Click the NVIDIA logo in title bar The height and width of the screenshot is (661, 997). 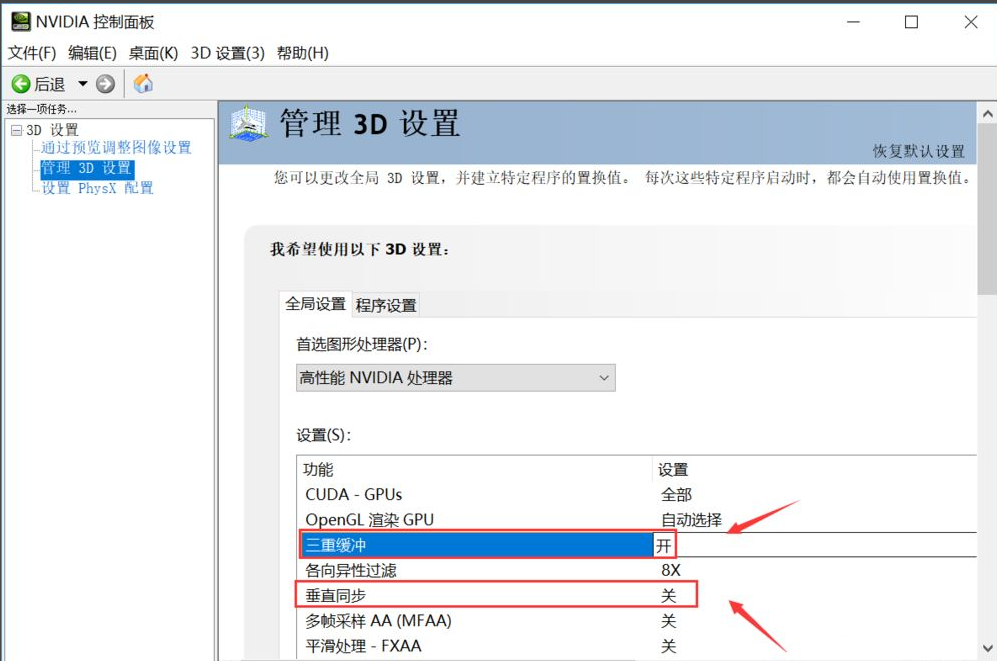(20, 22)
